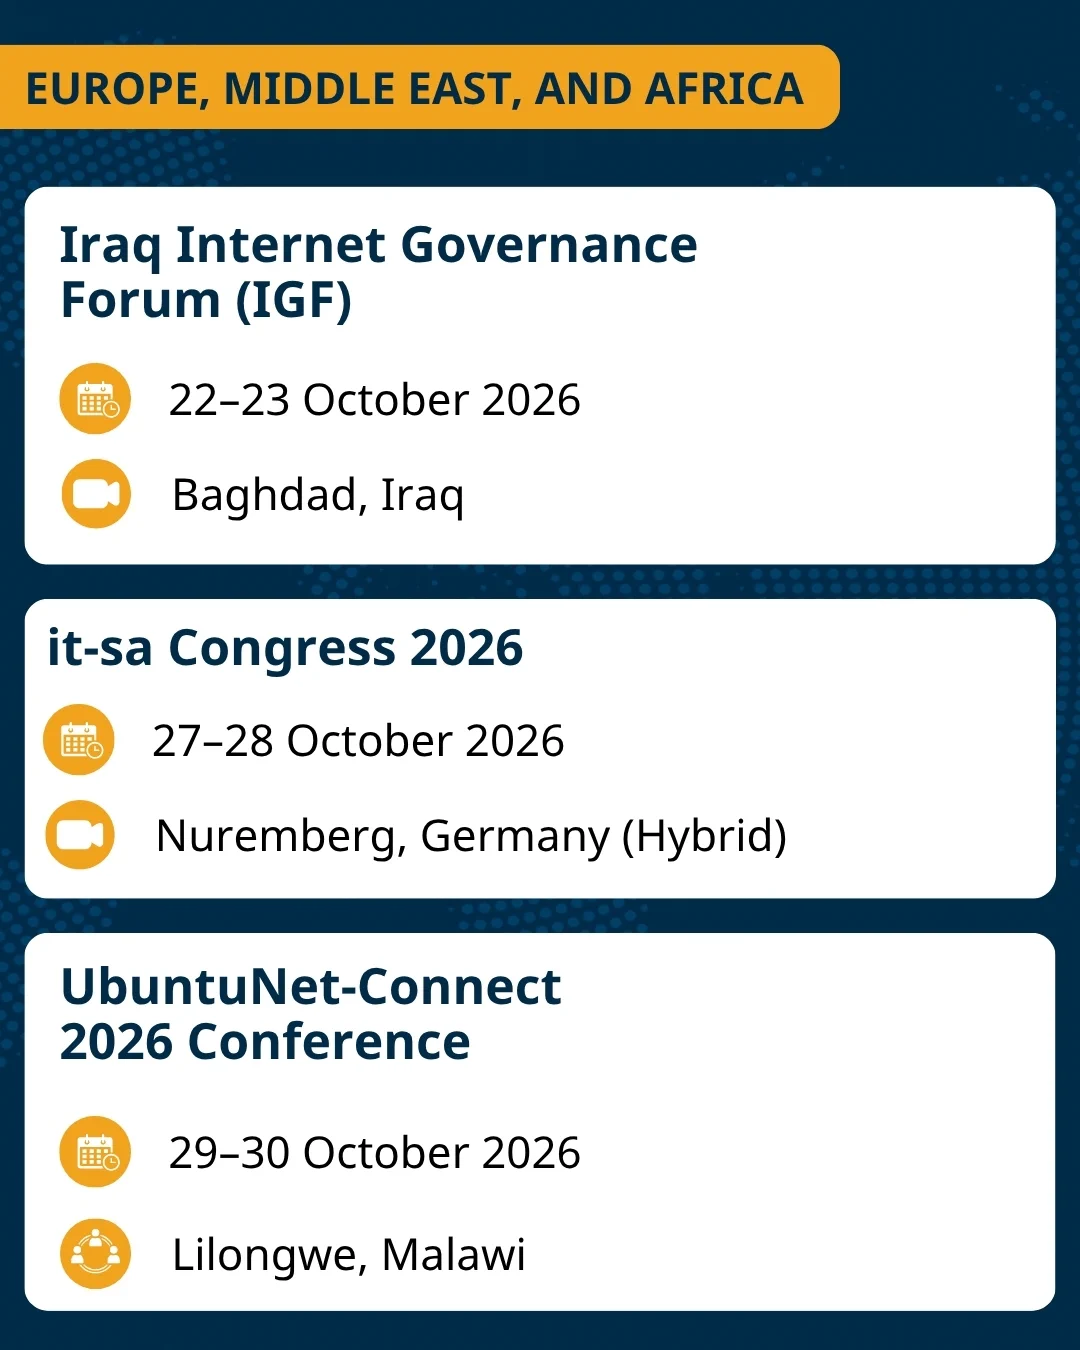Click the people group icon beside Lilongwe, Malawi
This screenshot has height=1350, width=1080.
[x=95, y=1254]
